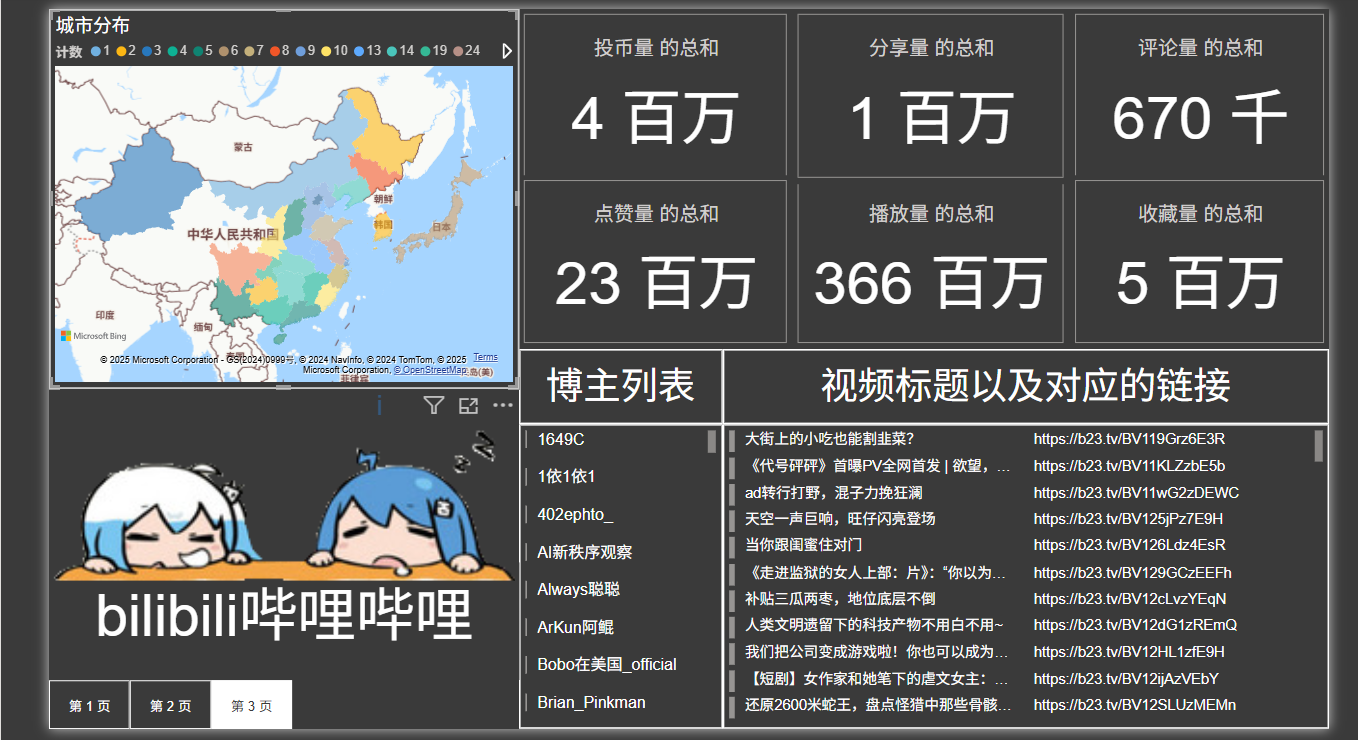This screenshot has height=740, width=1358.
Task: Select blogger Bobo在美国_official in the list
Action: click(607, 664)
